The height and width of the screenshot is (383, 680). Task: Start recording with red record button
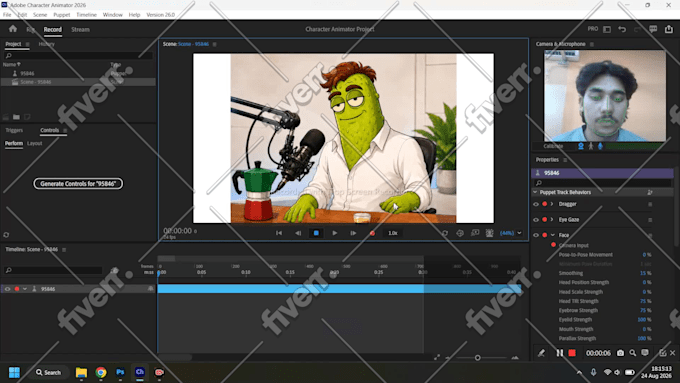click(372, 233)
